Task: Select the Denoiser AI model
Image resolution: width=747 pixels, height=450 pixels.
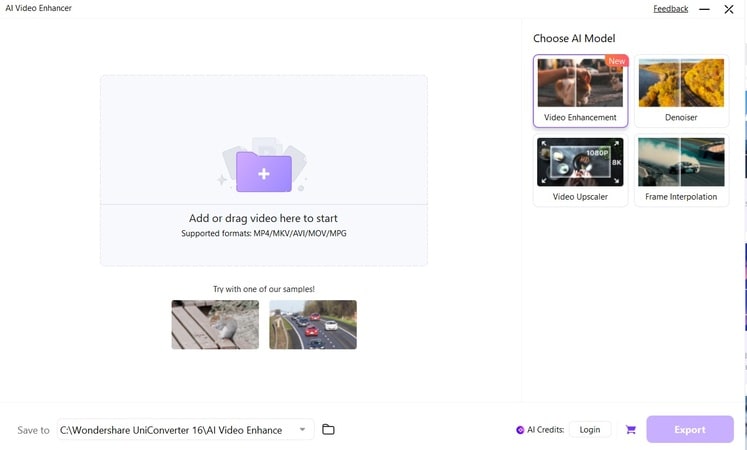Action: pos(681,91)
